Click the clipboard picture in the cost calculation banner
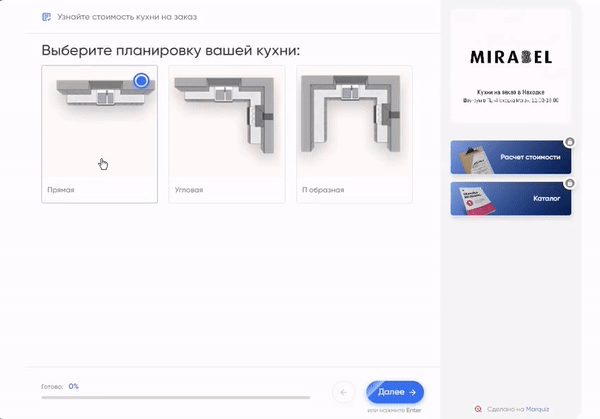Viewport: 600px width, 419px height. pos(475,160)
